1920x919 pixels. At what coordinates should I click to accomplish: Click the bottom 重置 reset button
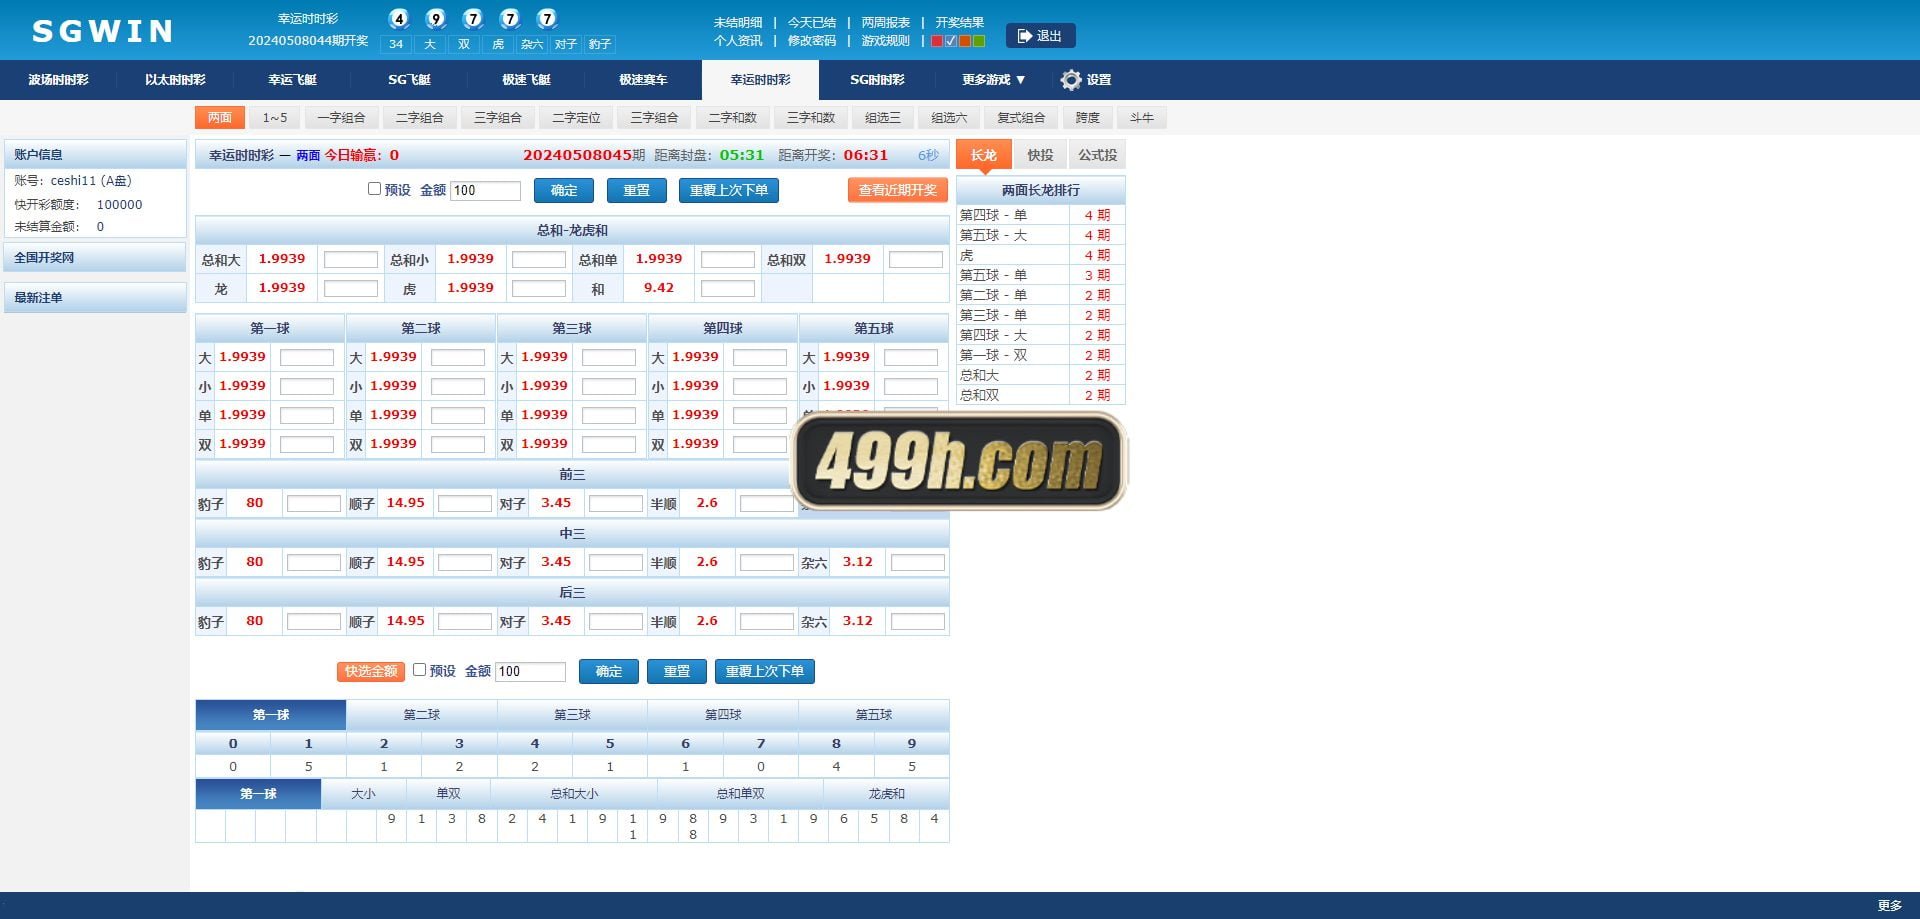(677, 672)
